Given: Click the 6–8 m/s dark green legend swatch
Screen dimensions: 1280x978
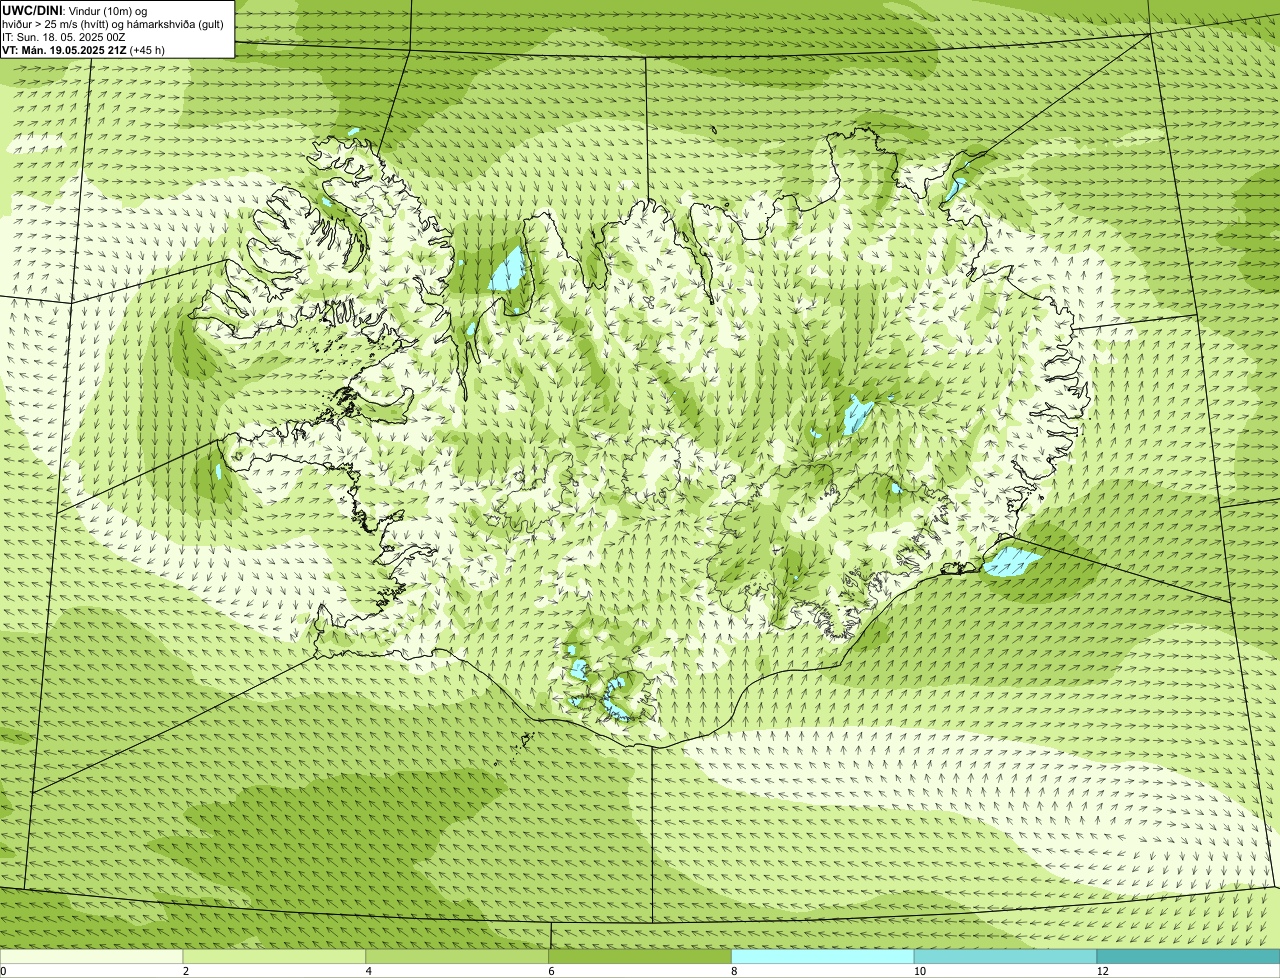Looking at the screenshot, I should click(641, 956).
